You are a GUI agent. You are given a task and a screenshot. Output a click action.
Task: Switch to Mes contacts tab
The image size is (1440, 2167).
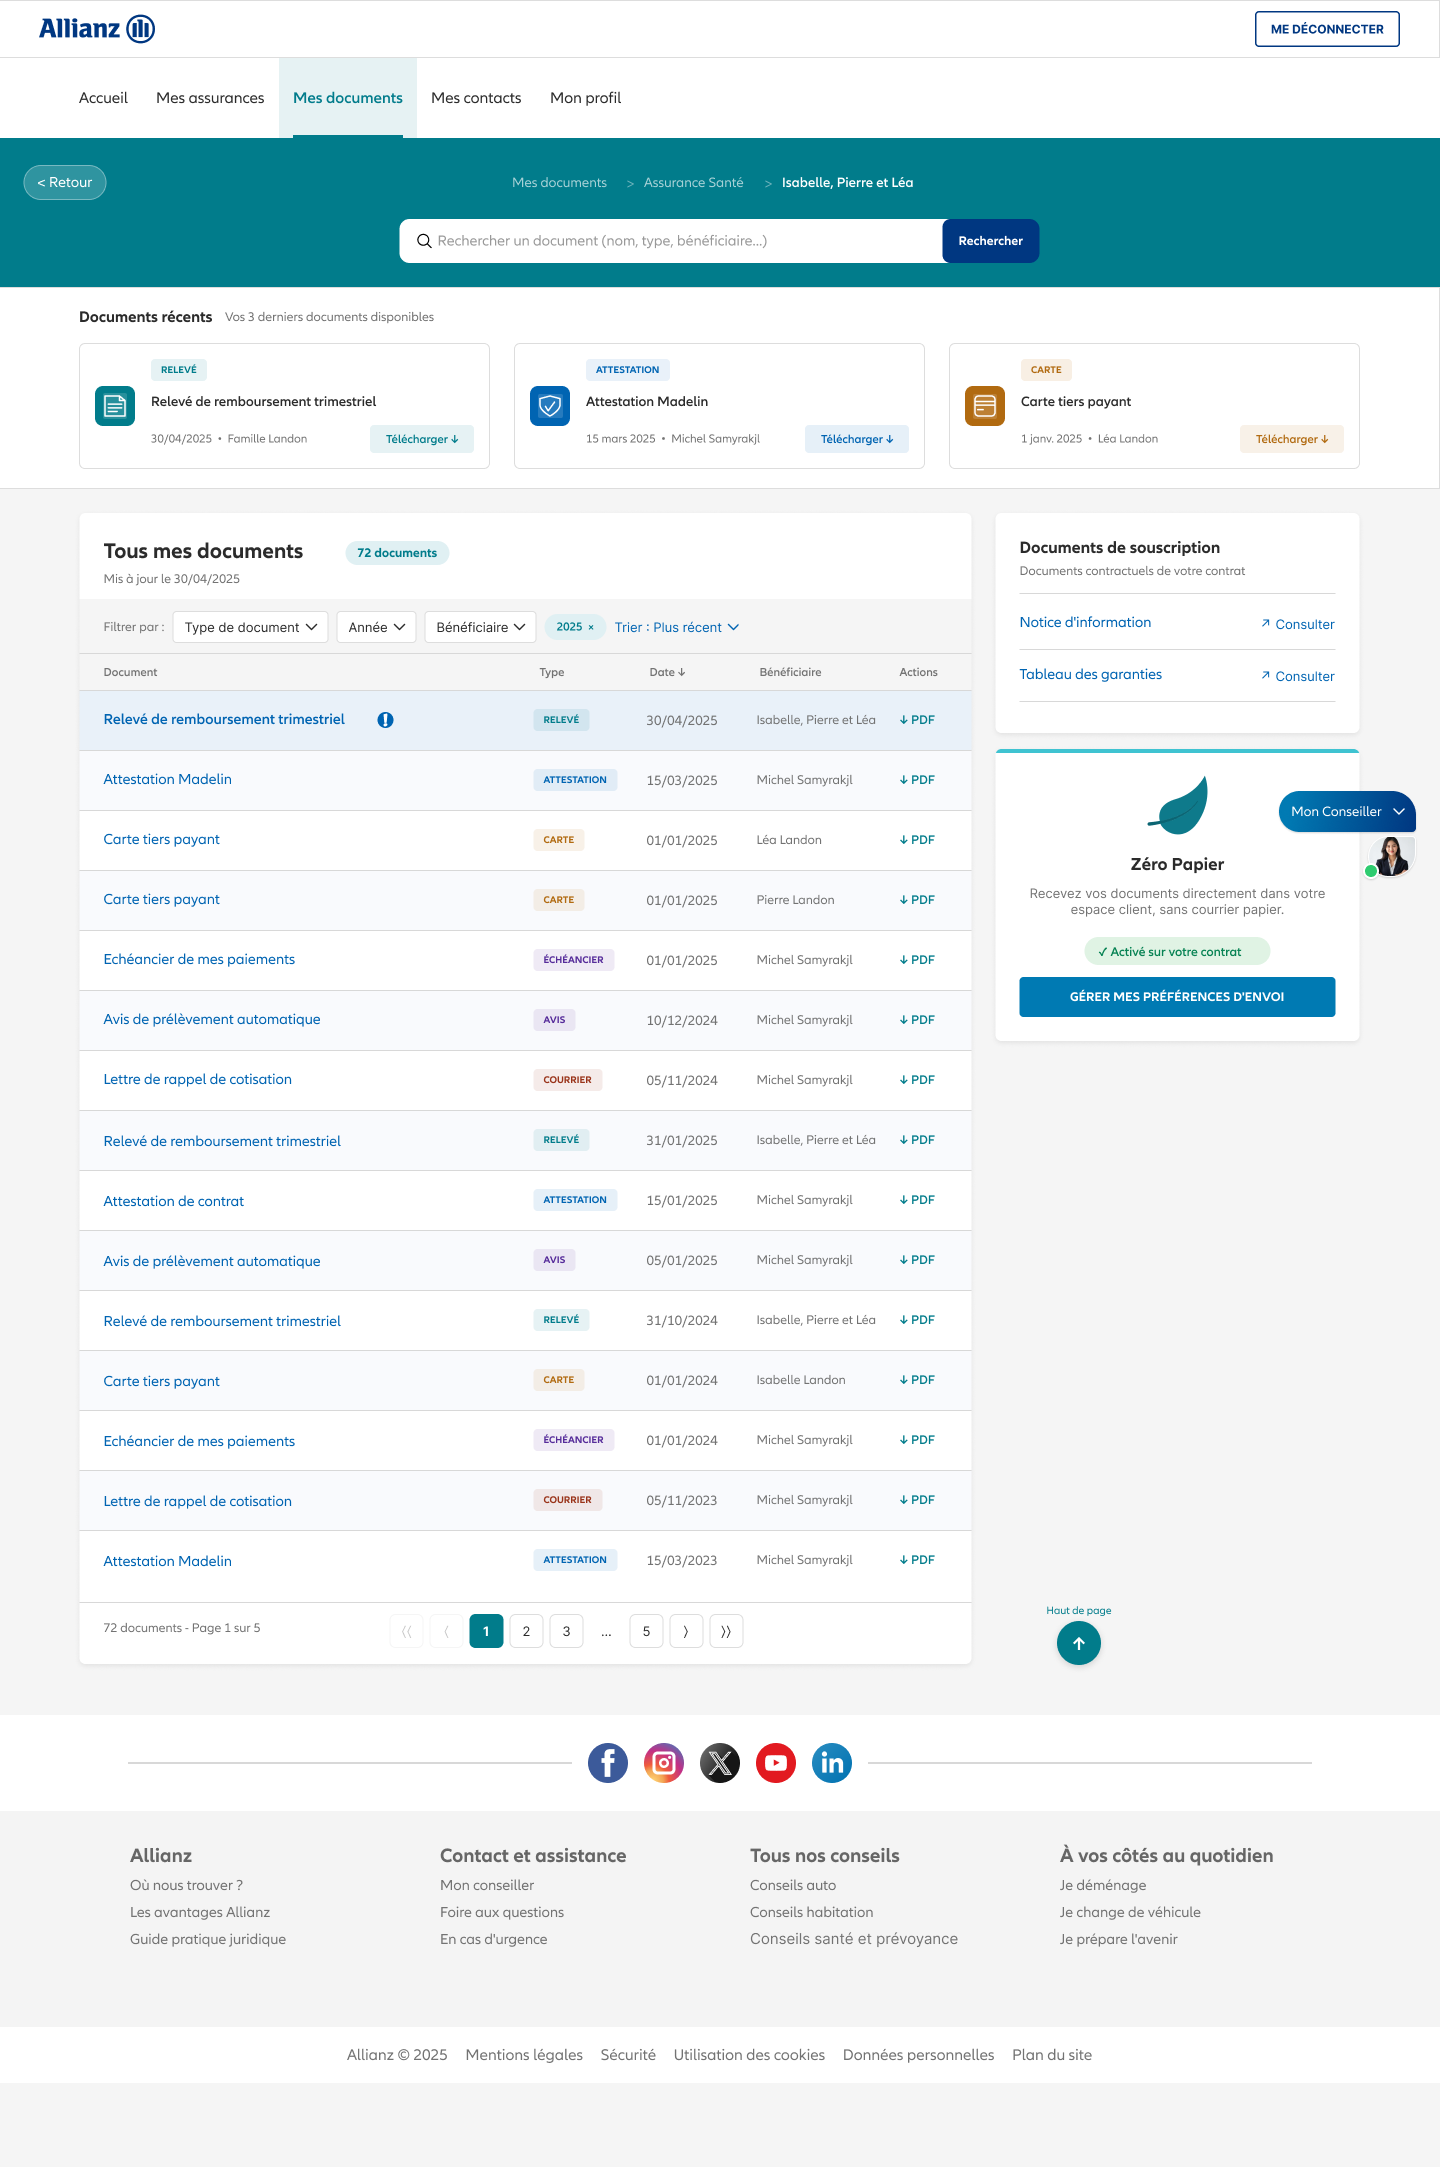[x=476, y=98]
